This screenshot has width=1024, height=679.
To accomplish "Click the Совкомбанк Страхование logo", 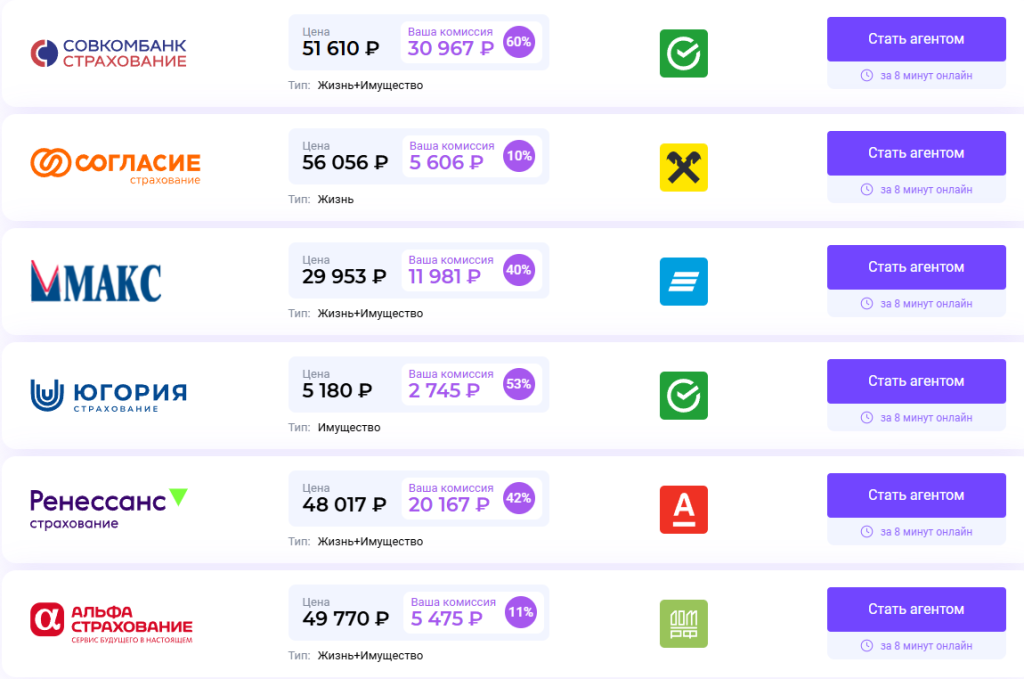I will (x=108, y=54).
